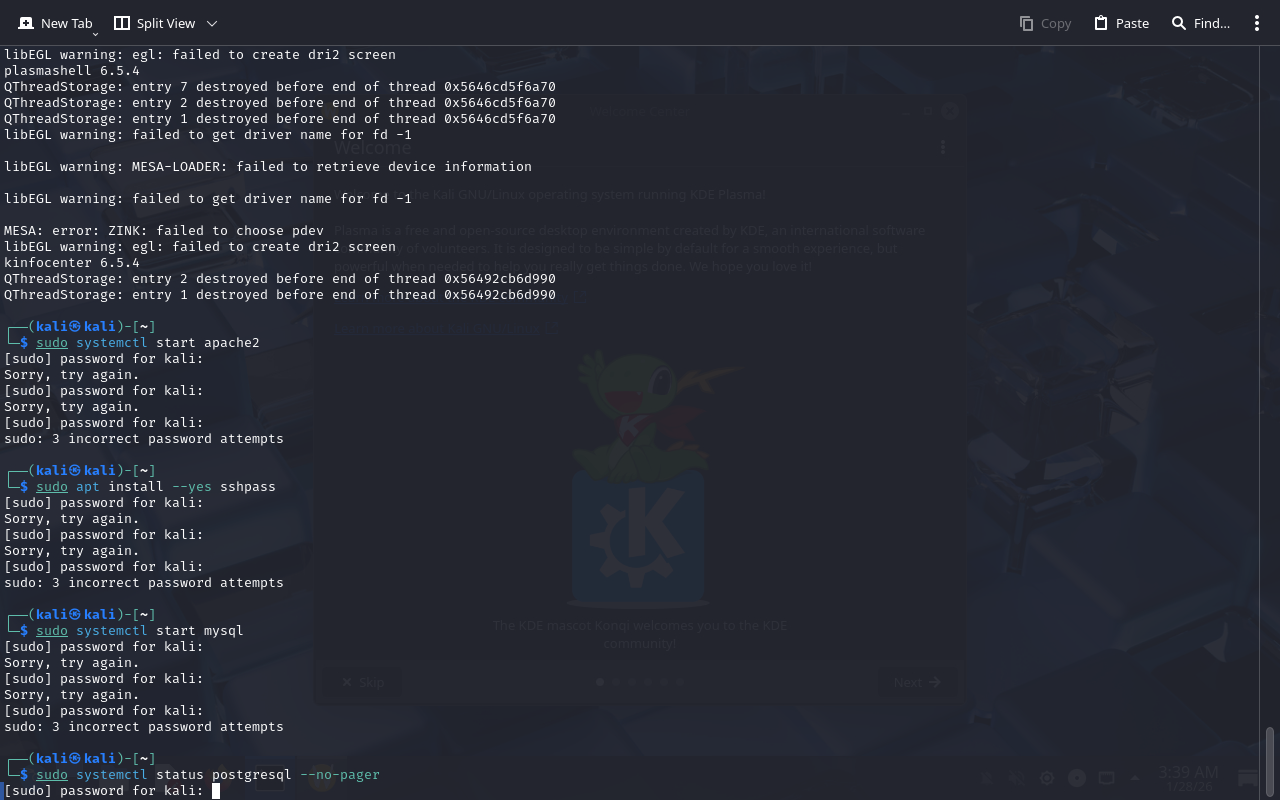Open a new terminal tab
1280x800 pixels.
pyautogui.click(x=55, y=23)
